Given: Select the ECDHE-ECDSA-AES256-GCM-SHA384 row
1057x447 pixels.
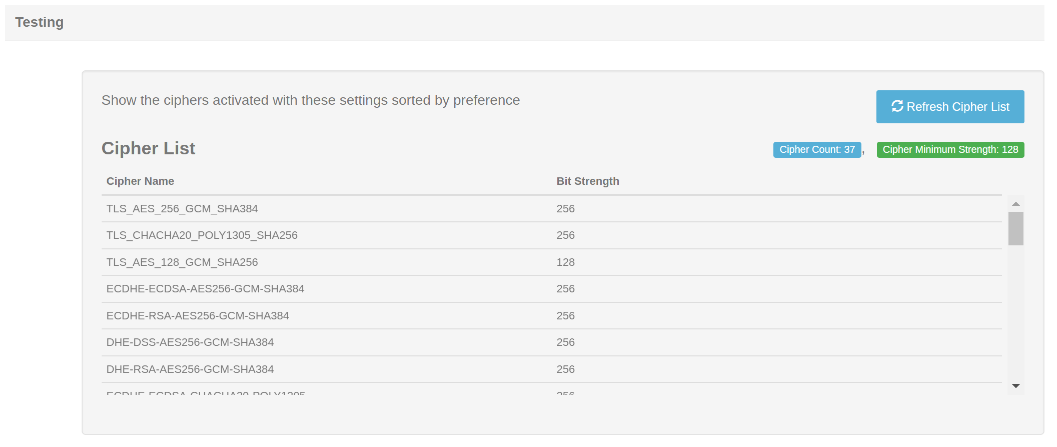Looking at the screenshot, I should (x=551, y=289).
